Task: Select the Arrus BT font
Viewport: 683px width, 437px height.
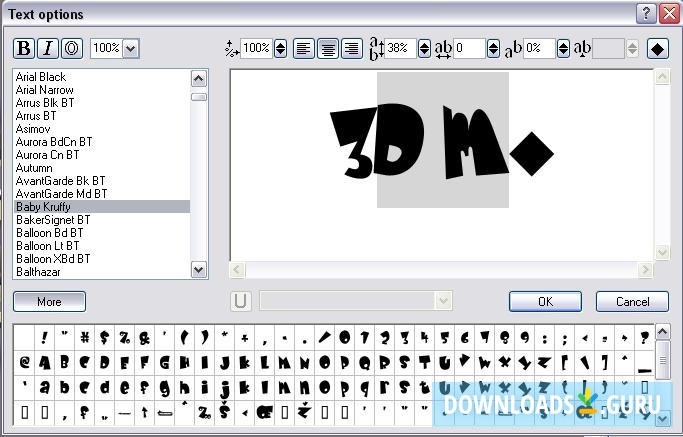Action: [101, 116]
